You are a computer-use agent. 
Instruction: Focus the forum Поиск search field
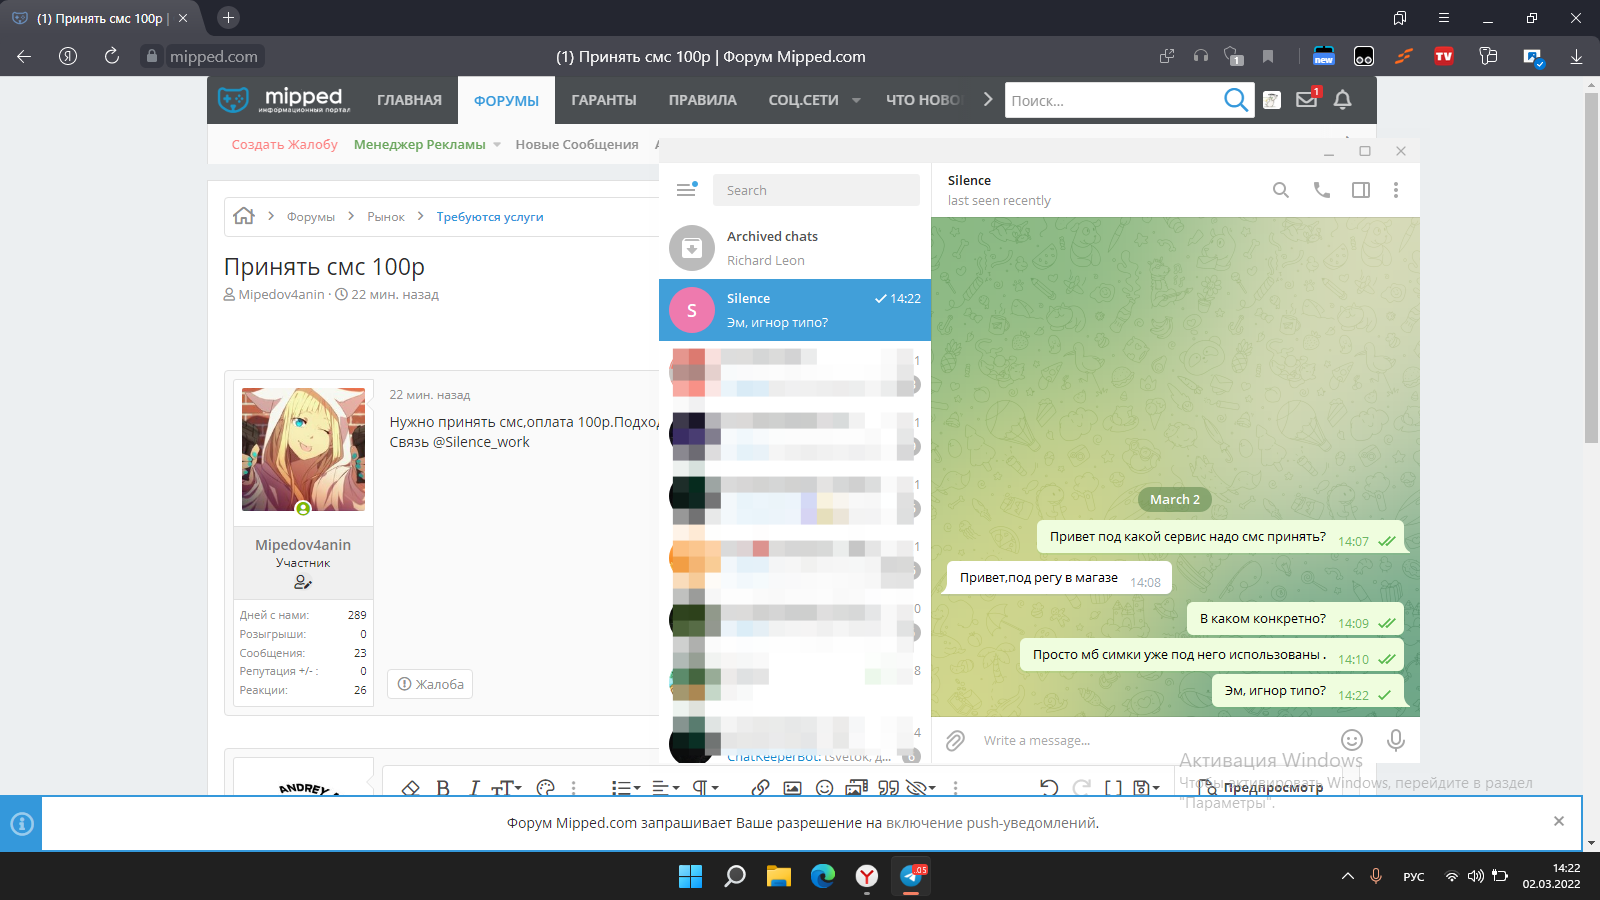[x=1111, y=100]
